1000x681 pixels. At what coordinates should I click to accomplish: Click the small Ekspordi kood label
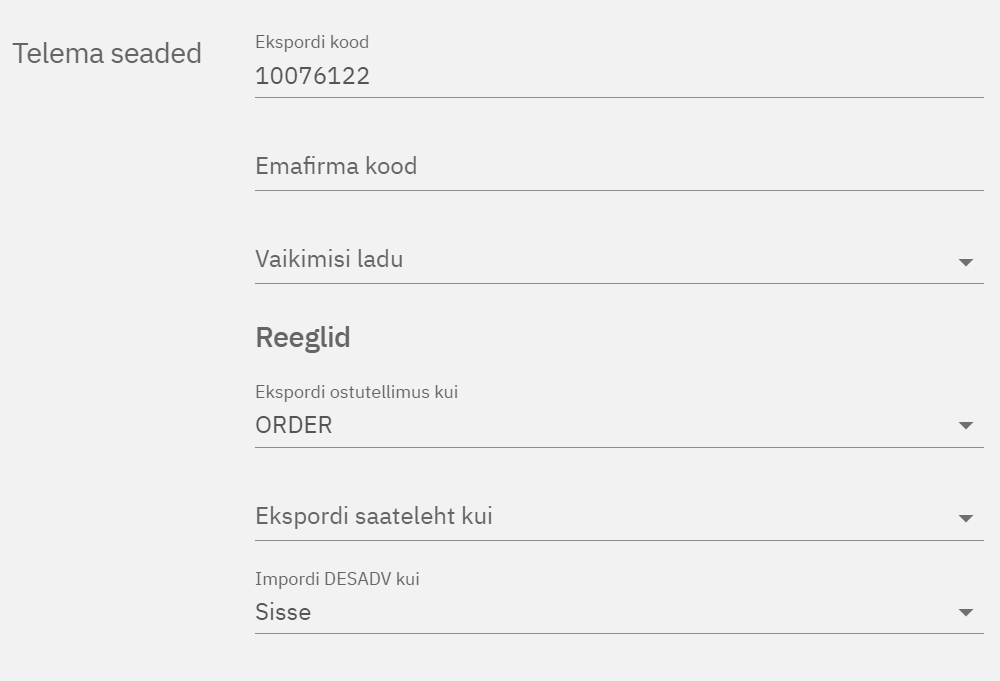[312, 42]
